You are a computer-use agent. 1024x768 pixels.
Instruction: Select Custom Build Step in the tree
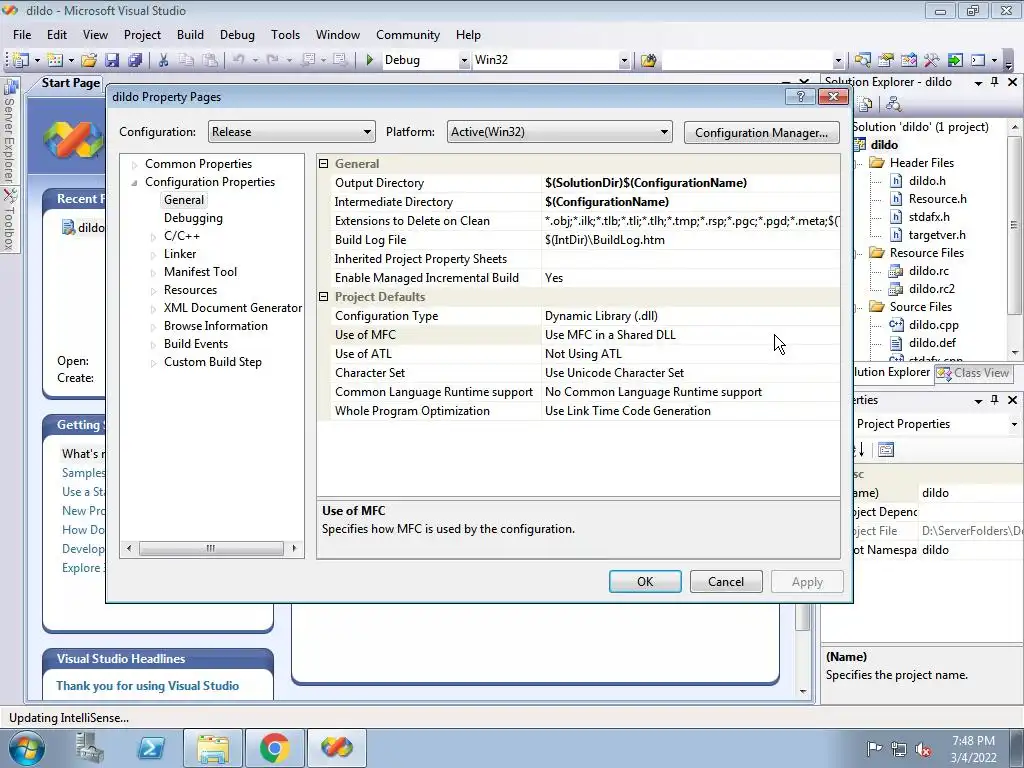[x=213, y=362]
